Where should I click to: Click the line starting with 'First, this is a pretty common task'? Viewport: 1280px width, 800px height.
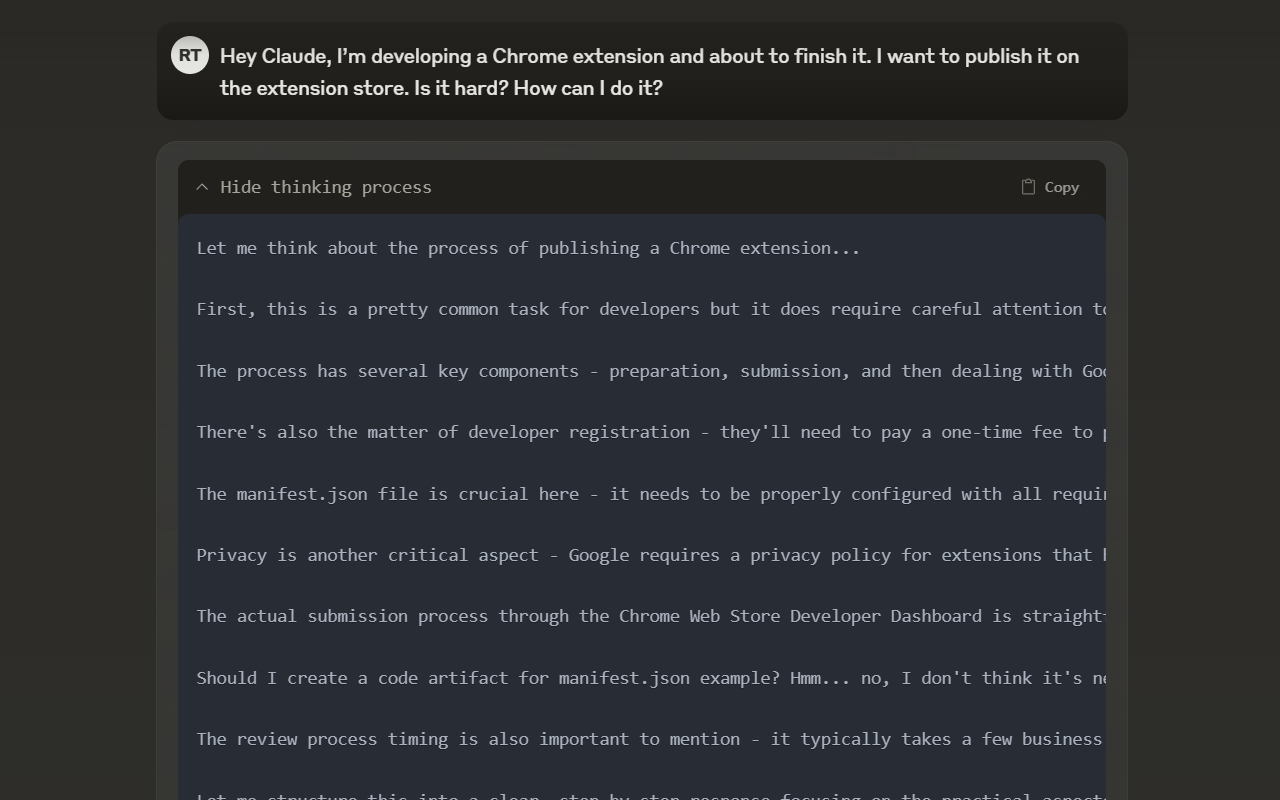point(650,309)
